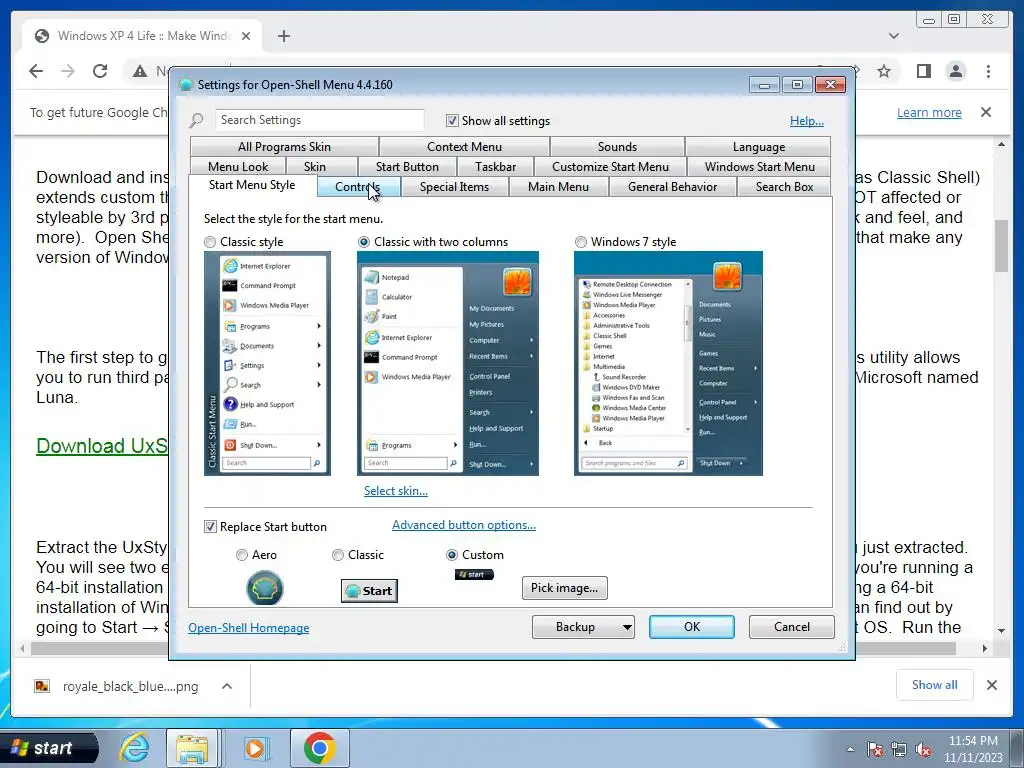1024x768 pixels.
Task: Show hidden system tray icons
Action: point(850,749)
